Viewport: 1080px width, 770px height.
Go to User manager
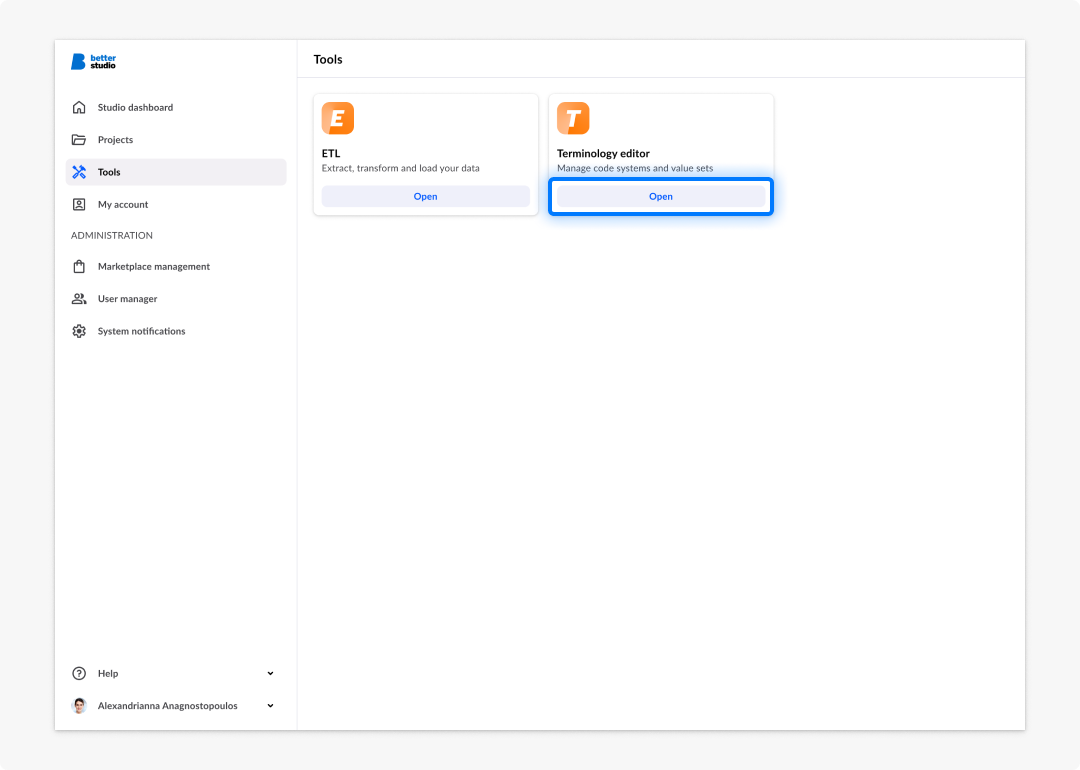coord(176,299)
